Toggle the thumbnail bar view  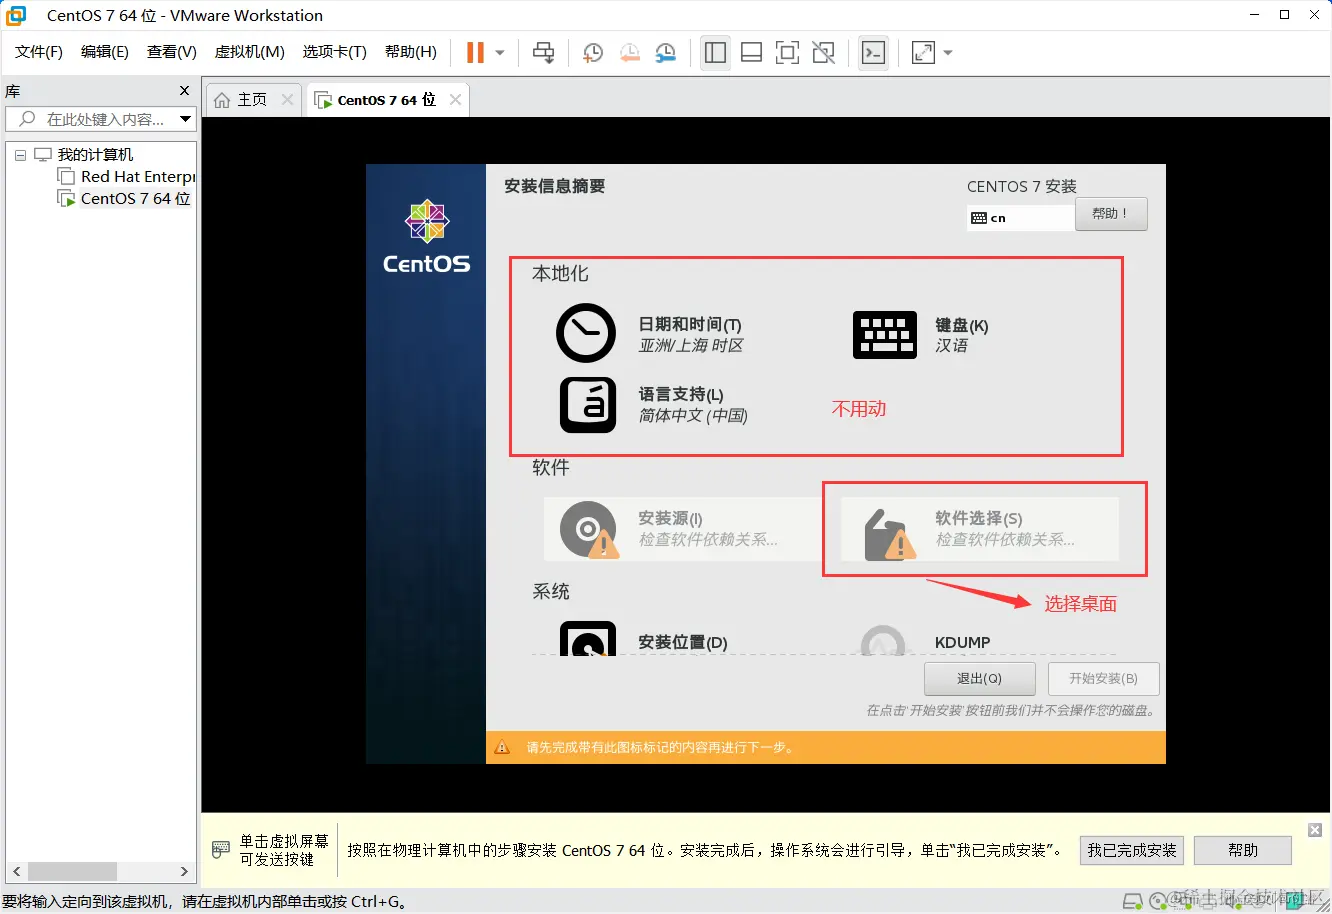click(x=751, y=53)
